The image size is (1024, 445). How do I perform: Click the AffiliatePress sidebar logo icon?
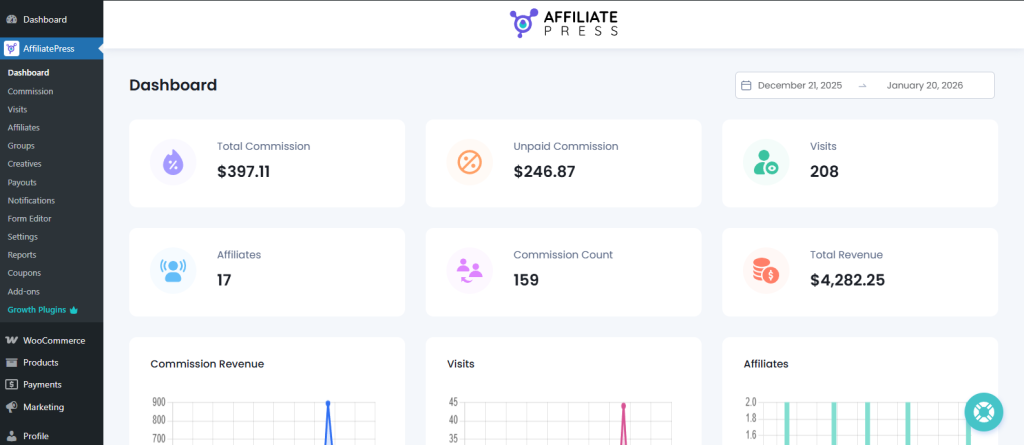[x=11, y=48]
